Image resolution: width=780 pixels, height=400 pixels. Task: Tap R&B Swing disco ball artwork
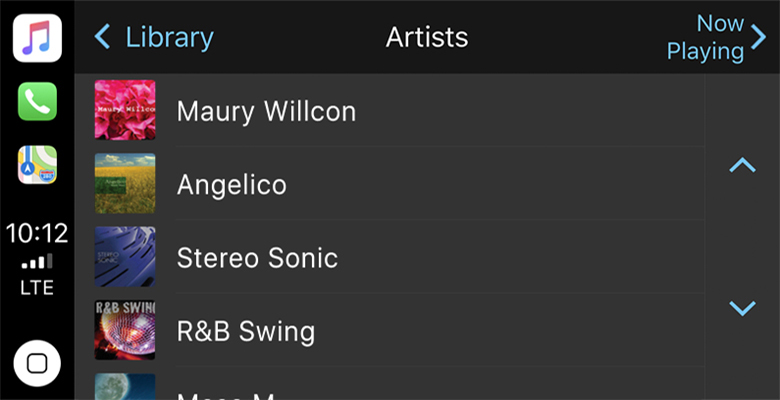click(x=125, y=330)
